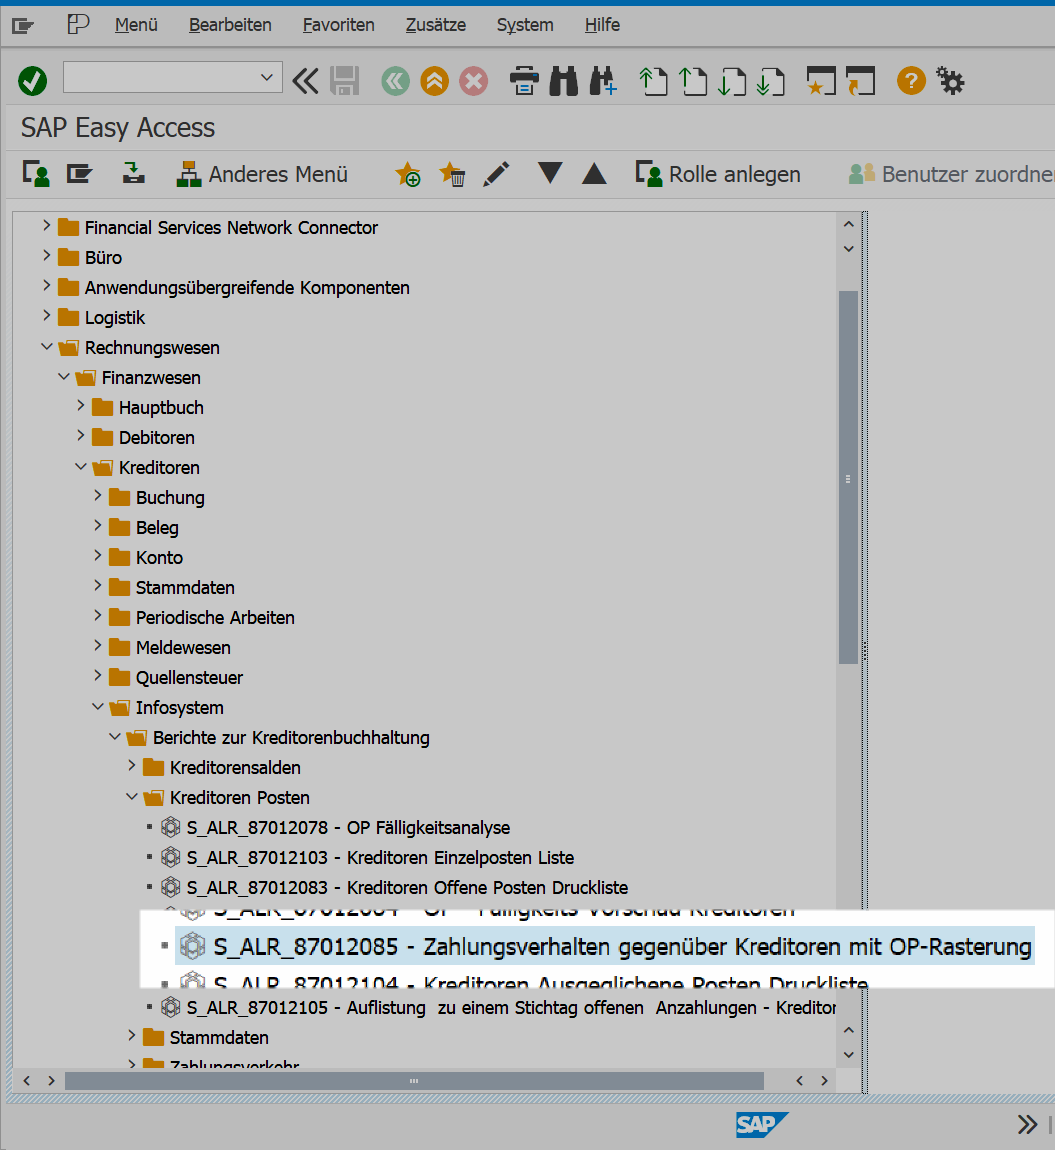This screenshot has width=1055, height=1150.
Task: Click Create New Session window icon
Action: [821, 81]
